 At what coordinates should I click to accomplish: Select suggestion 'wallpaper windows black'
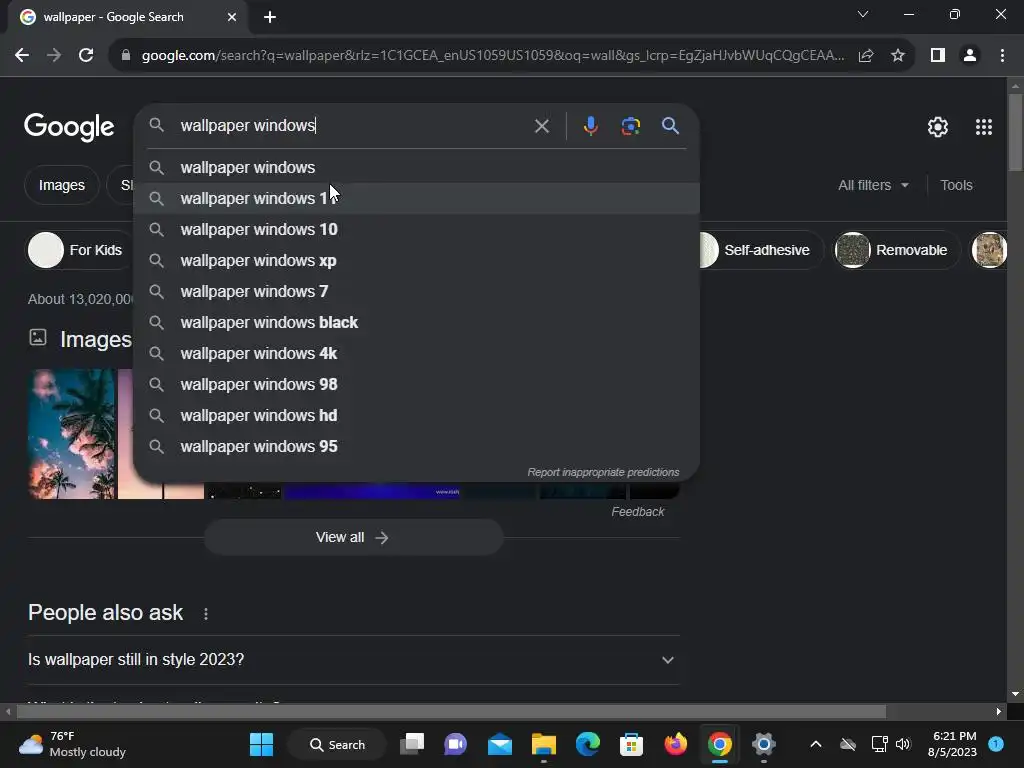(x=416, y=323)
